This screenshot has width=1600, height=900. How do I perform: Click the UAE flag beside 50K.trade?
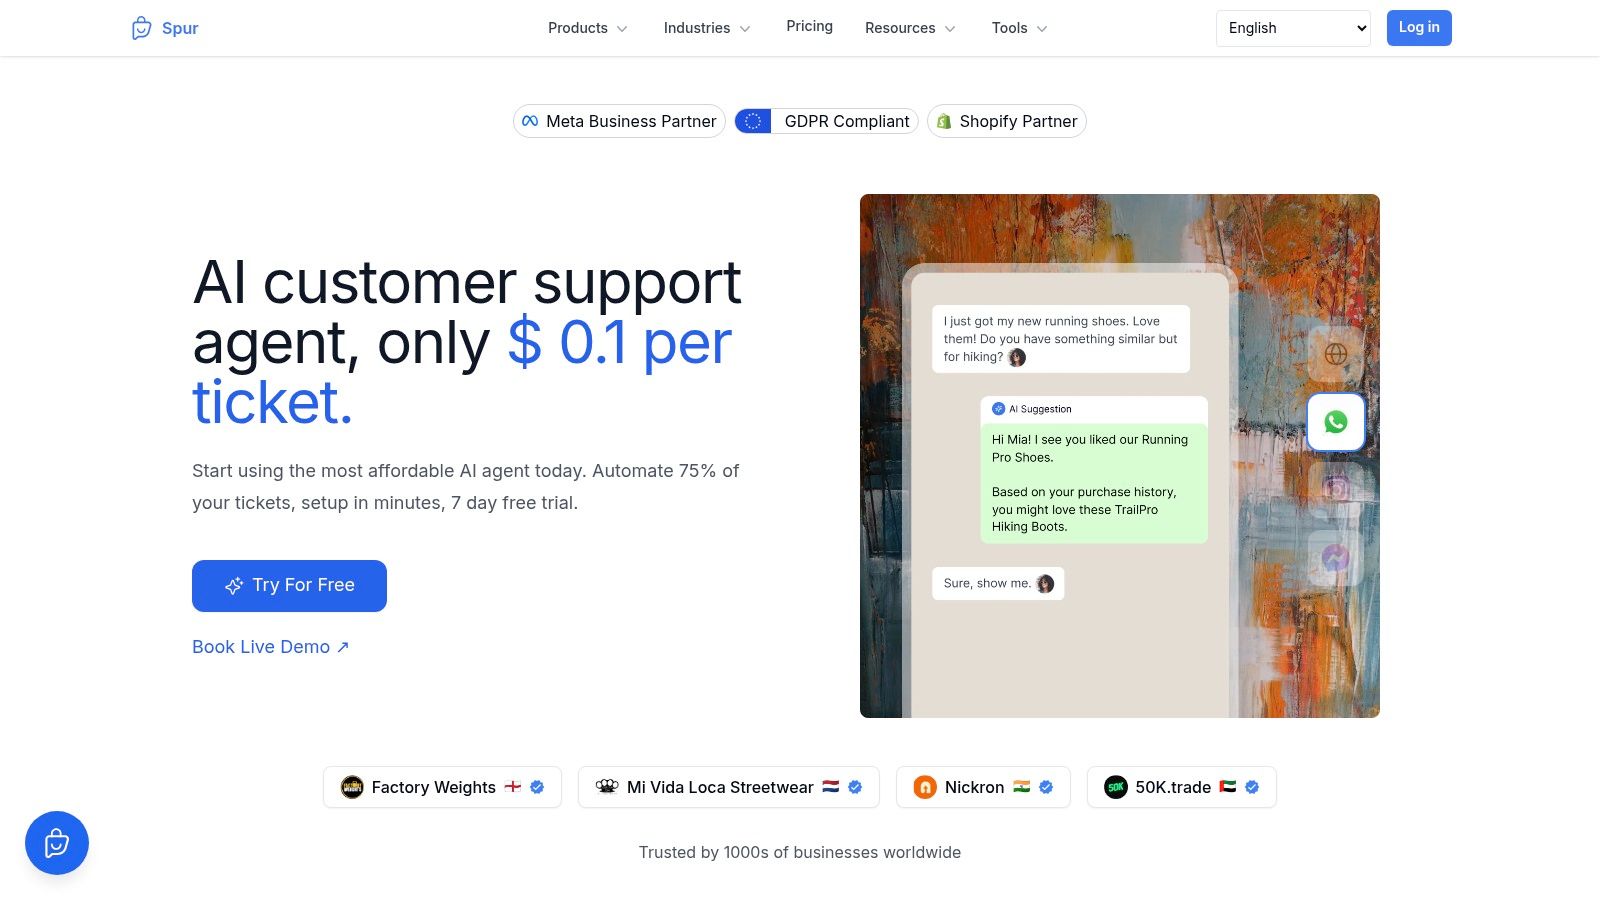(1228, 787)
